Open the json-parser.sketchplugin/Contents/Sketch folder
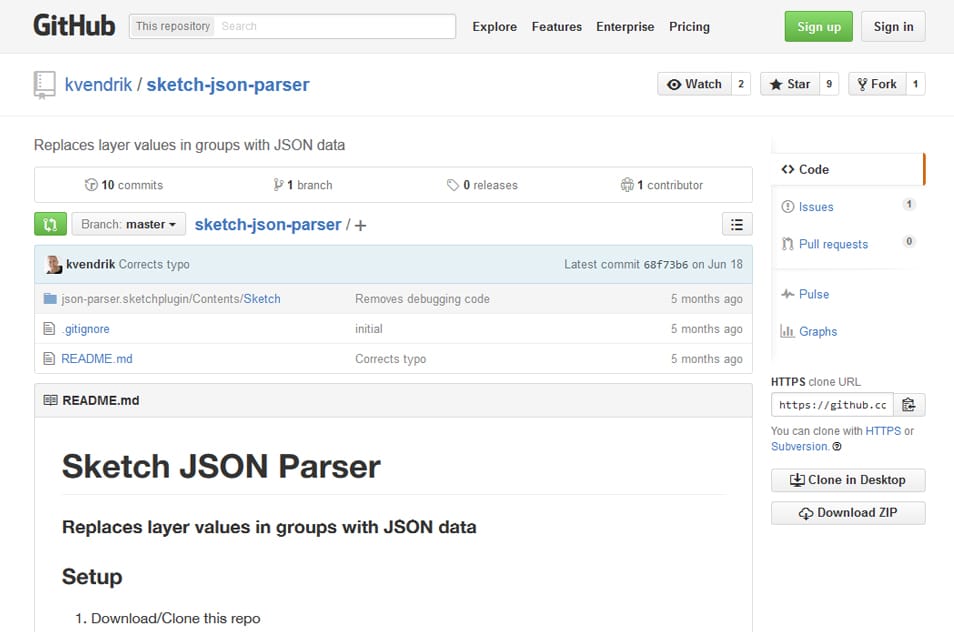The width and height of the screenshot is (954, 632). click(x=171, y=299)
